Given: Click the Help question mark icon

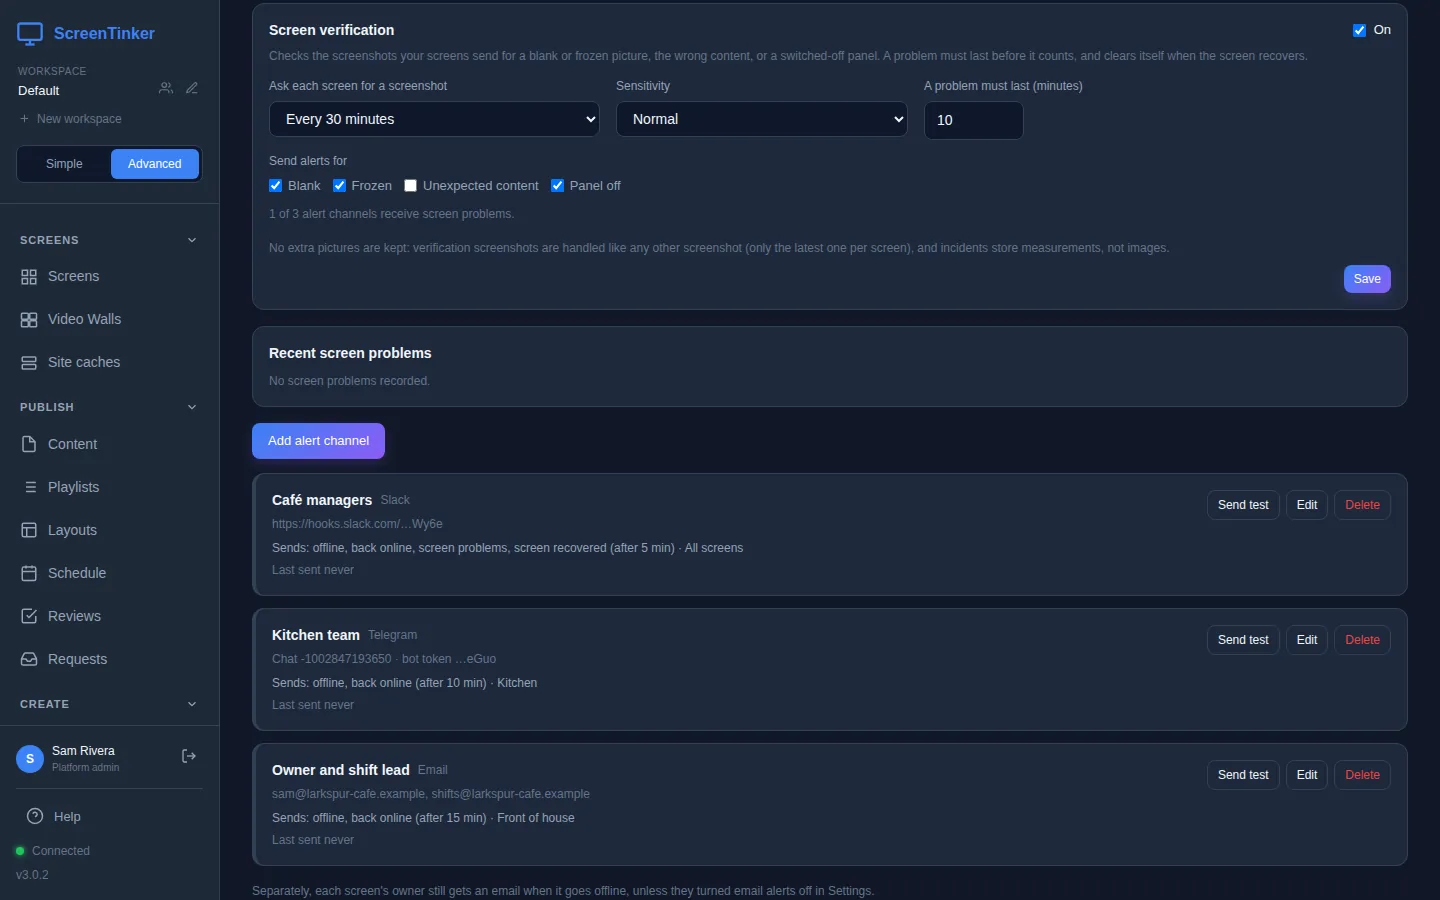Looking at the screenshot, I should [35, 817].
